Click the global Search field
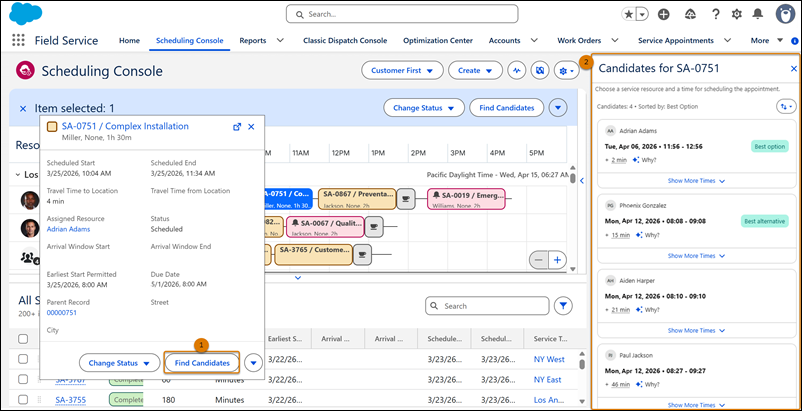 (x=402, y=14)
